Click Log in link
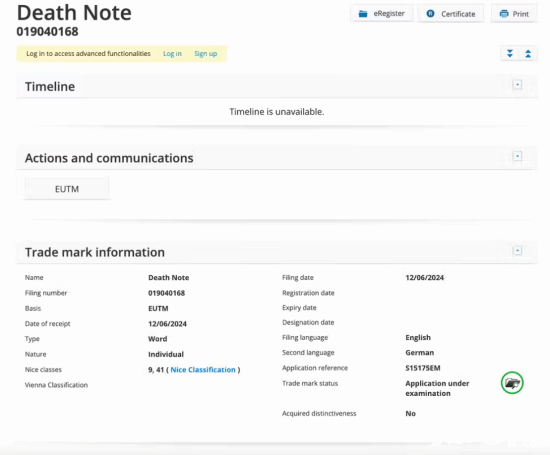This screenshot has width=550, height=455. coord(172,54)
